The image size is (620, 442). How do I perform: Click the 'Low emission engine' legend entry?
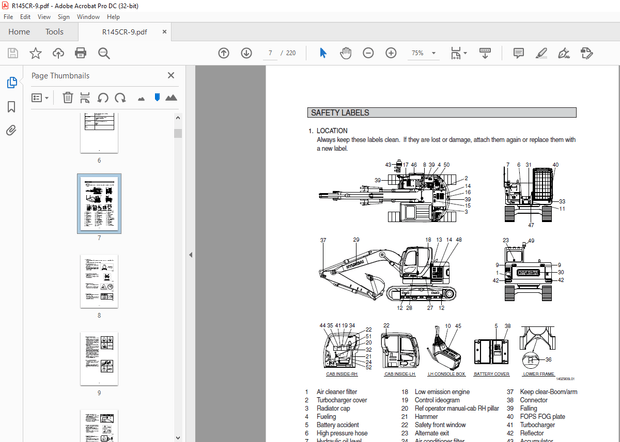(x=442, y=392)
